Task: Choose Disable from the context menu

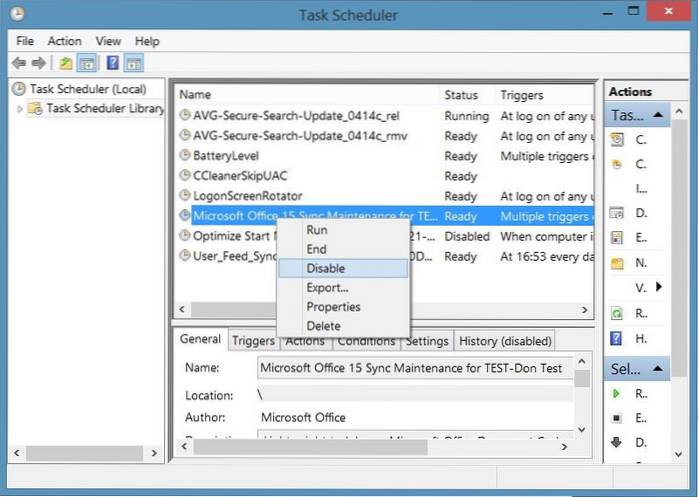Action: click(326, 268)
